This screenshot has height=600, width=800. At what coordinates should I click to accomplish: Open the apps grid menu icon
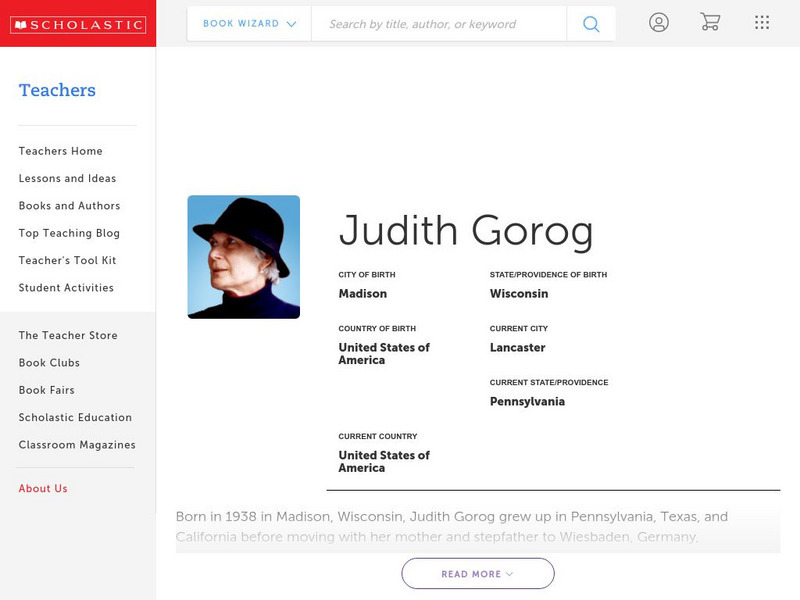tap(762, 22)
